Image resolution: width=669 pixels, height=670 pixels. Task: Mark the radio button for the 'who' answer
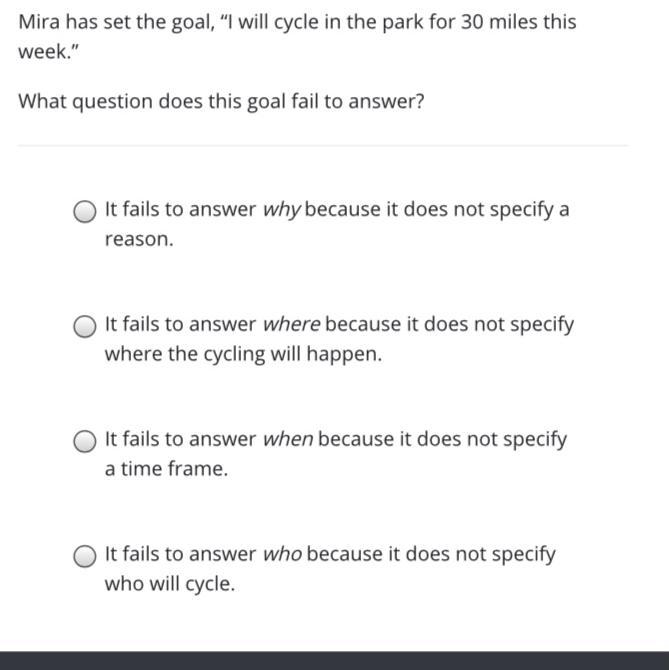[x=86, y=555]
